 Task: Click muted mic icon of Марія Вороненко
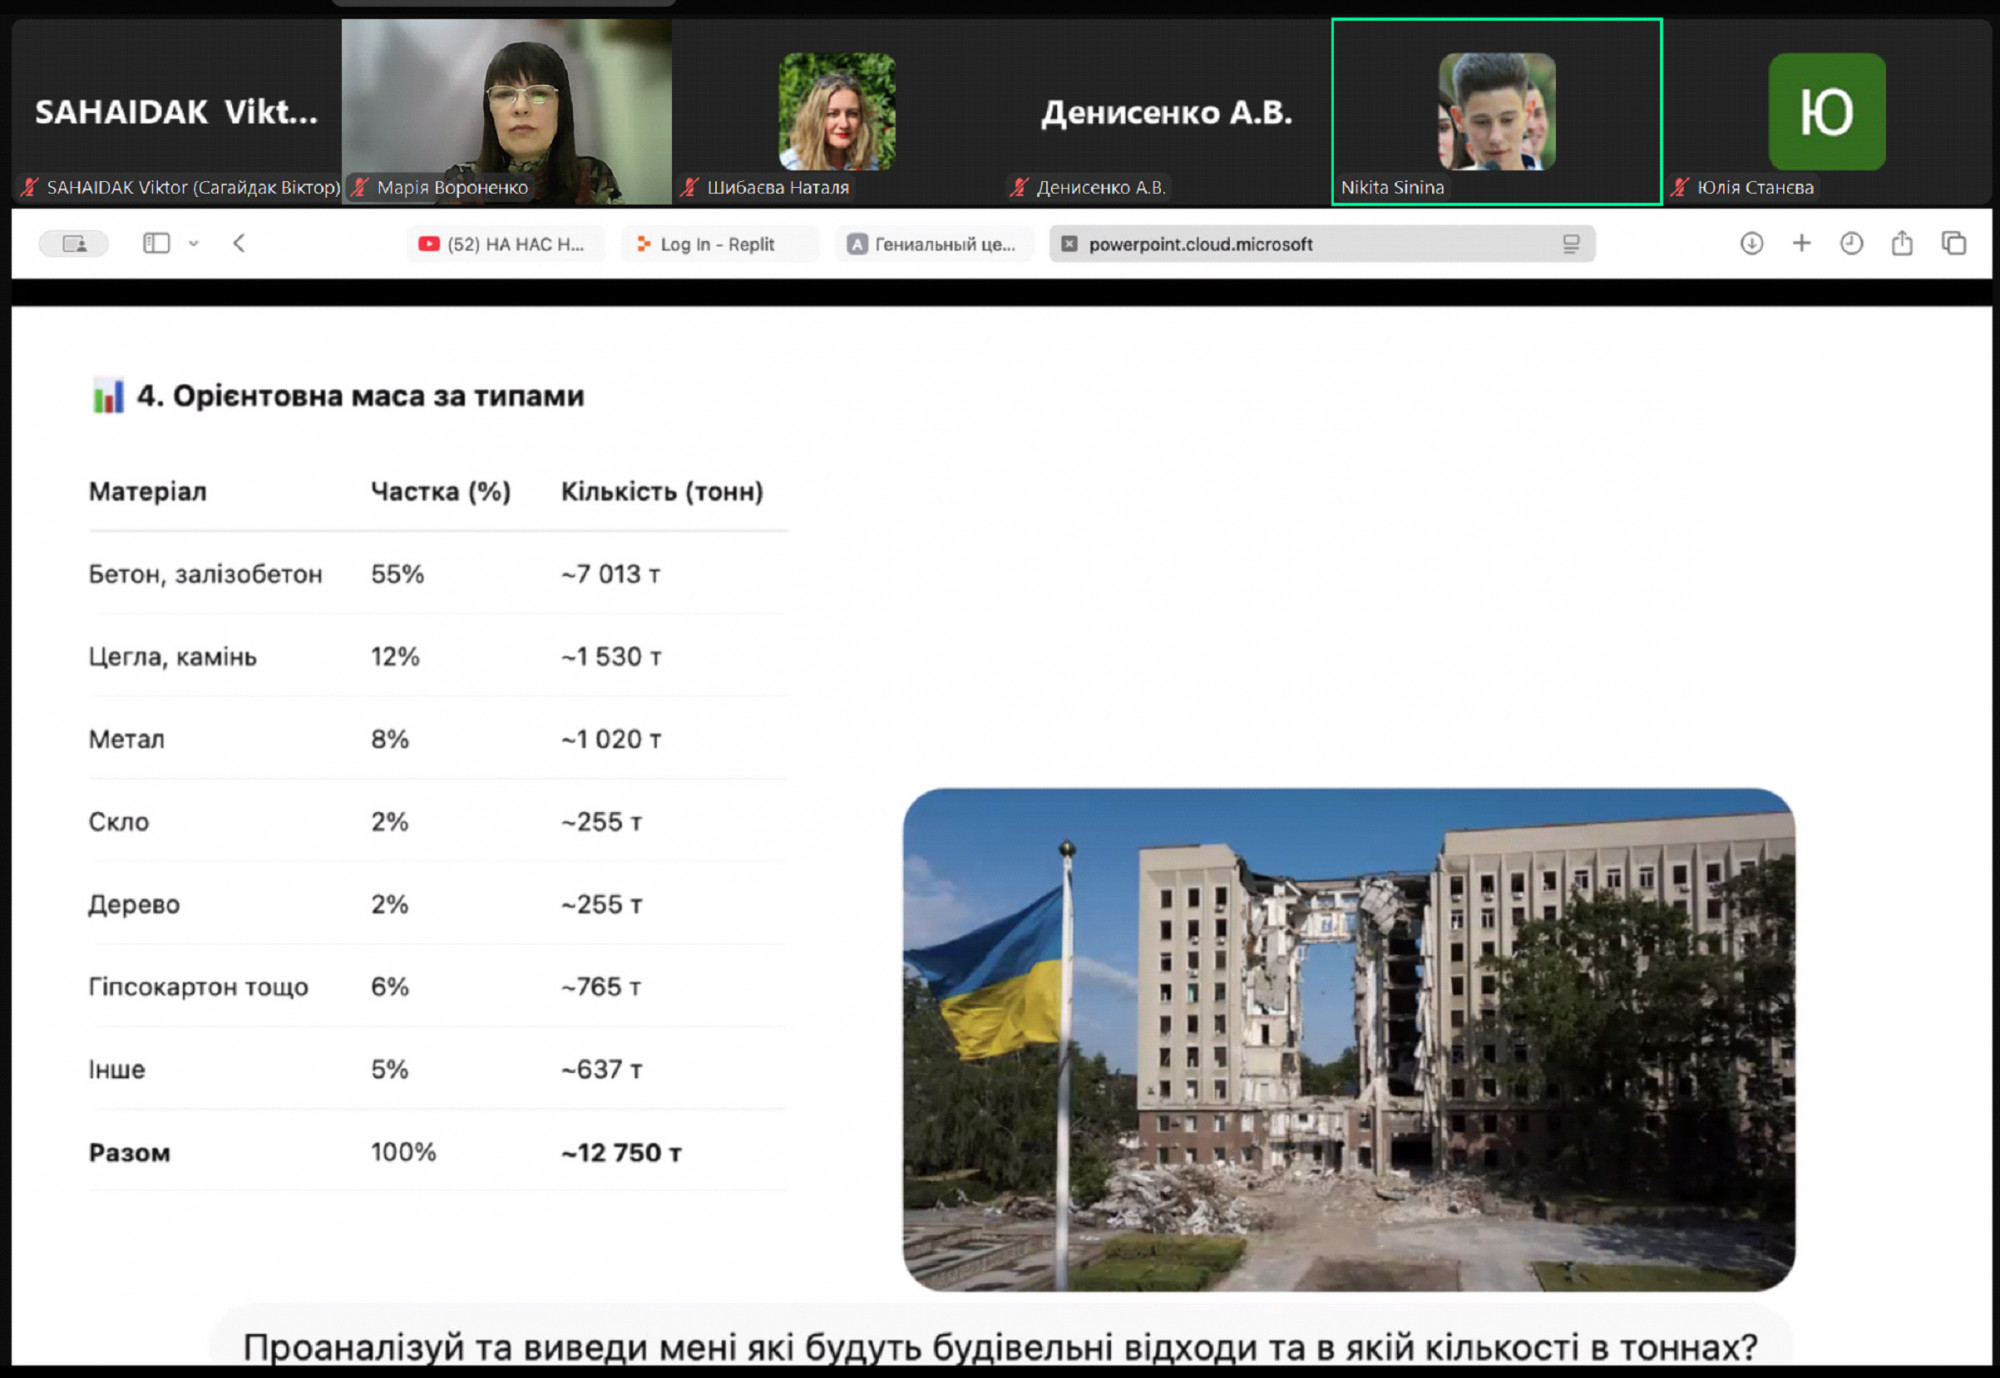coord(360,187)
